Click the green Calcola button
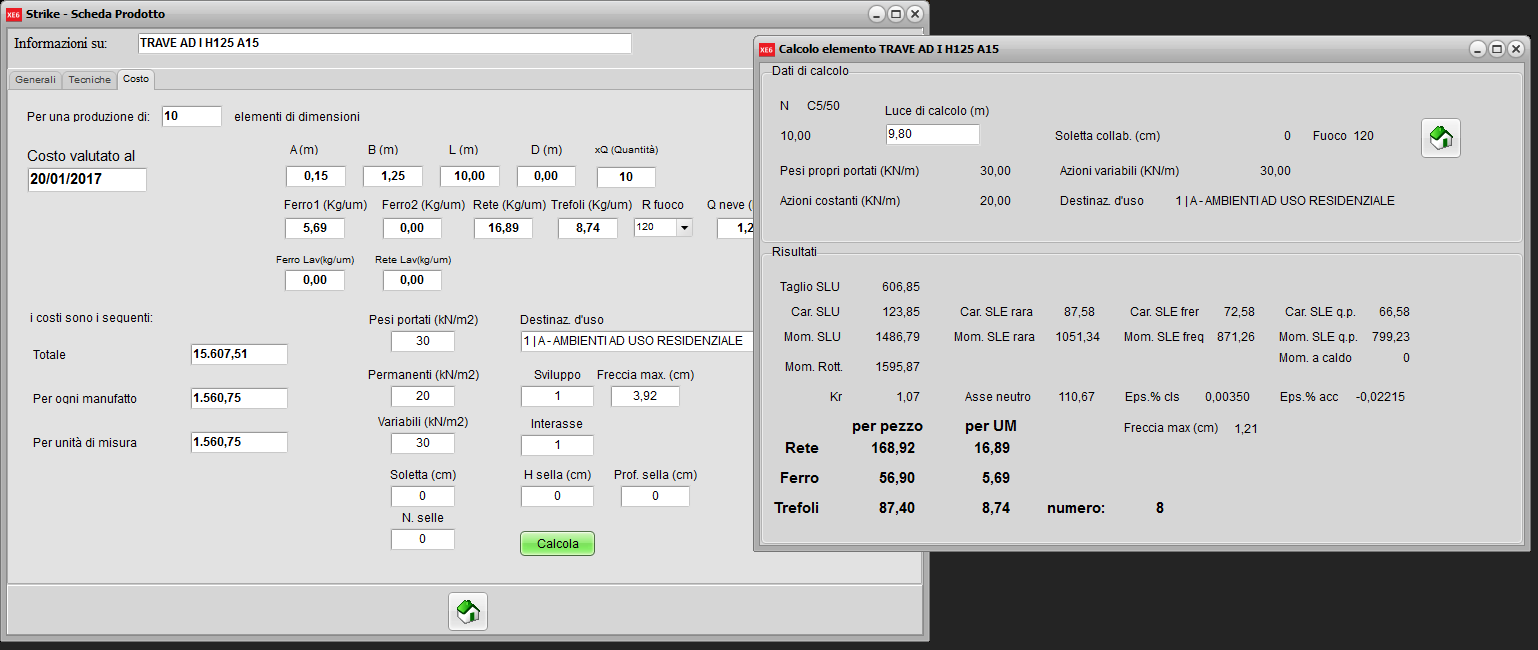The image size is (1538, 650). tap(557, 543)
